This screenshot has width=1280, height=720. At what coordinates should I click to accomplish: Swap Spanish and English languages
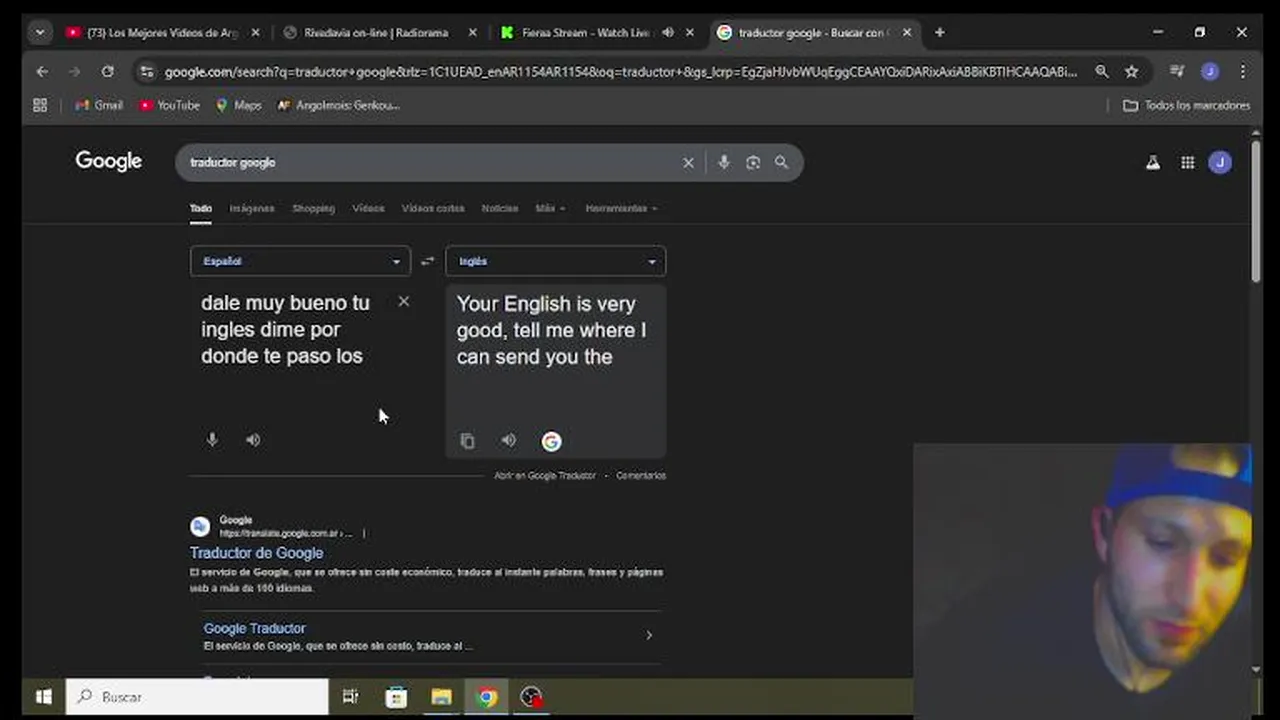click(x=427, y=261)
